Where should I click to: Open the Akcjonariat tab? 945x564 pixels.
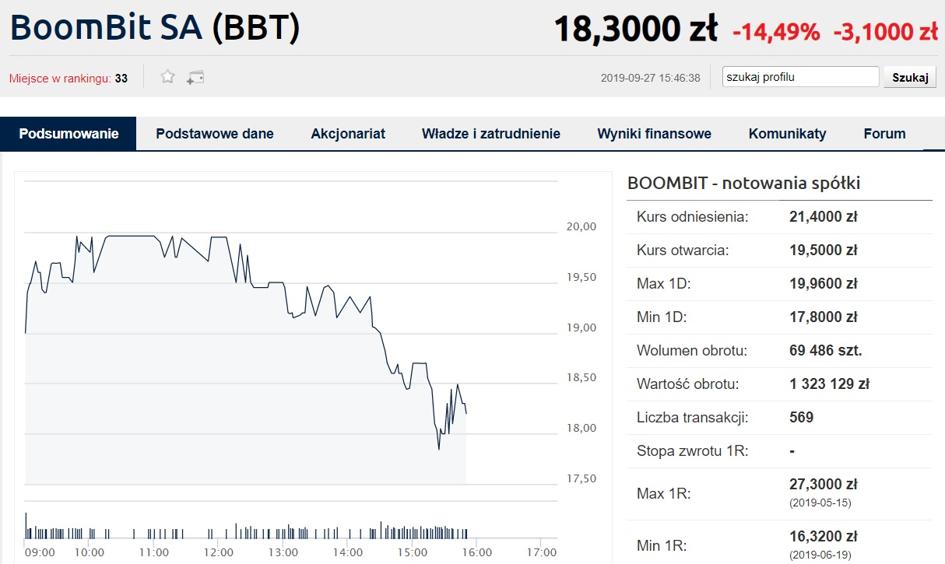[x=348, y=134]
